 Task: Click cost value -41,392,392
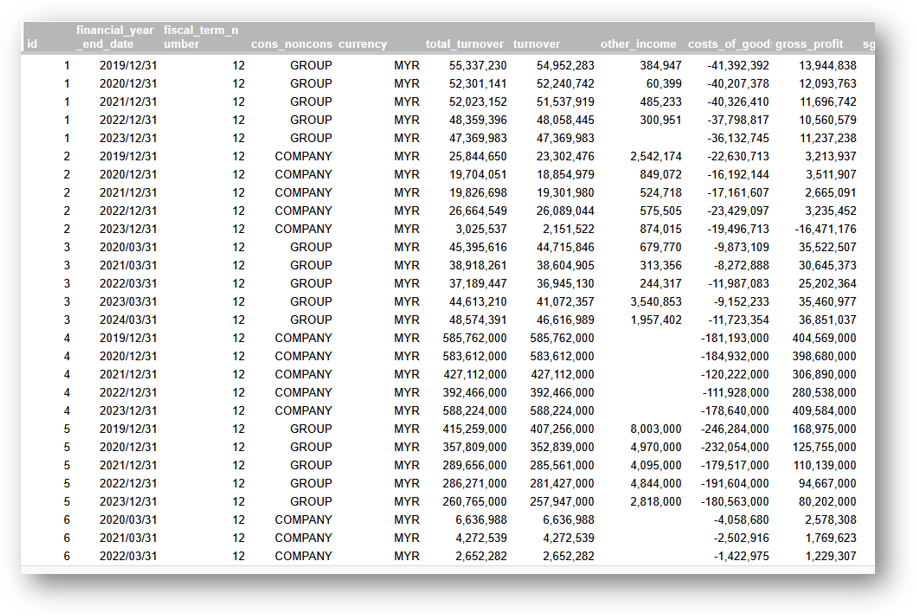738,66
